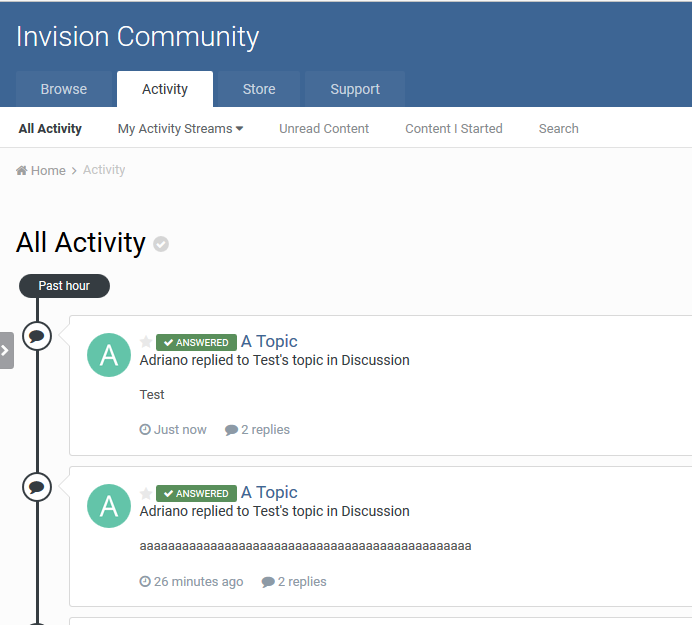Click the Answered badge on the Just now entry
This screenshot has width=692, height=625.
(196, 343)
